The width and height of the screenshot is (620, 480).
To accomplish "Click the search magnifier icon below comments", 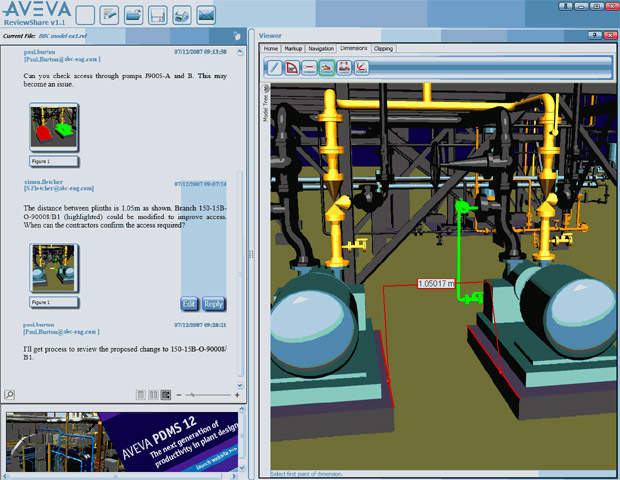I will tap(9, 394).
